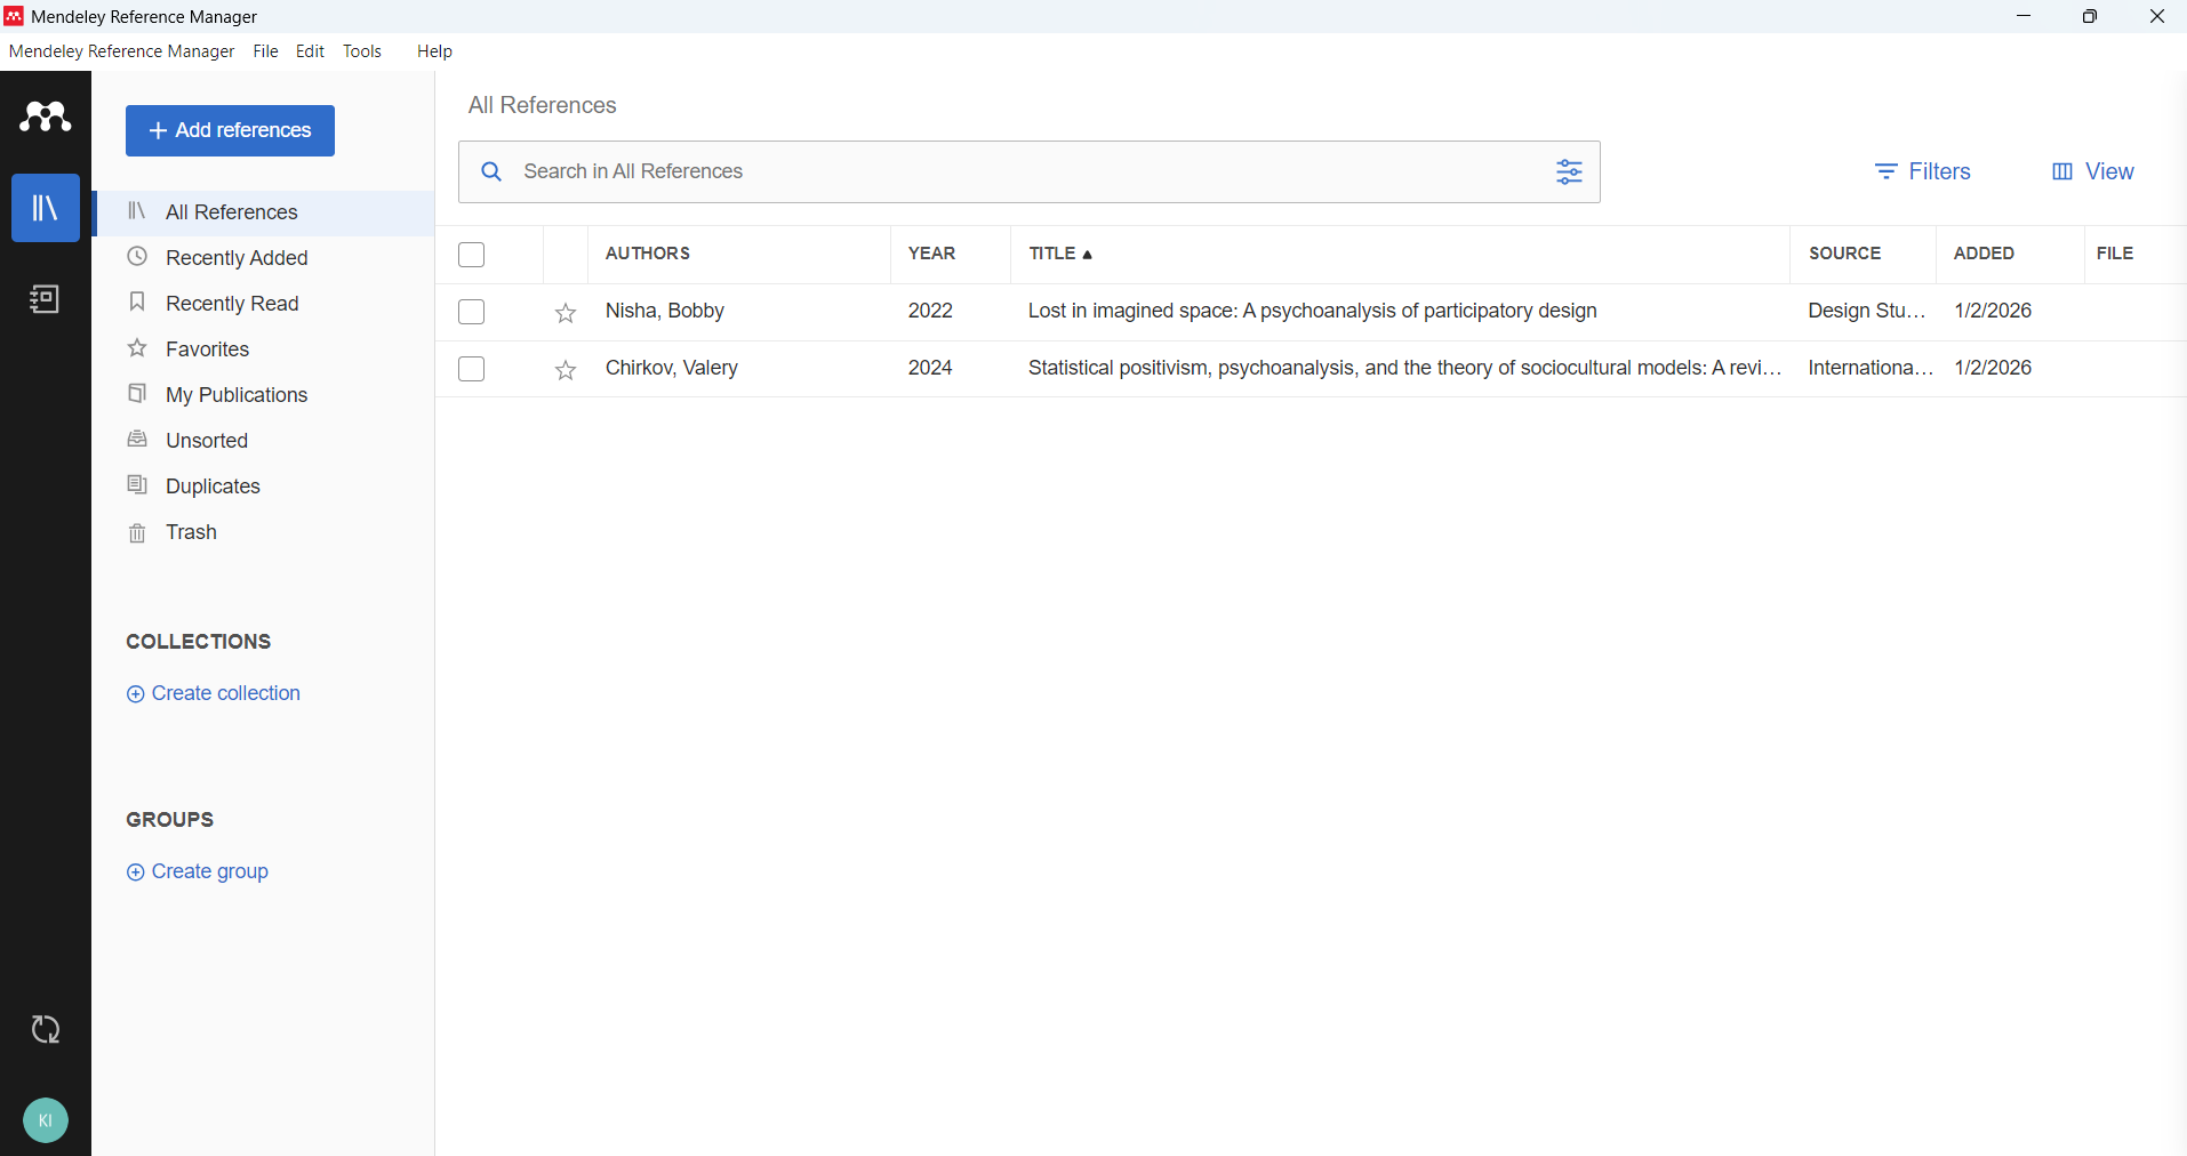Screen dimensions: 2187x1156
Task: Toggle the select-all references checkbox
Action: (471, 255)
